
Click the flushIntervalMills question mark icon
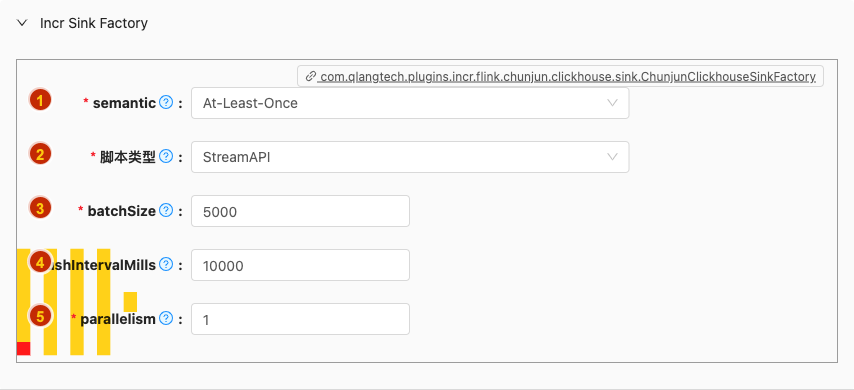(x=166, y=265)
